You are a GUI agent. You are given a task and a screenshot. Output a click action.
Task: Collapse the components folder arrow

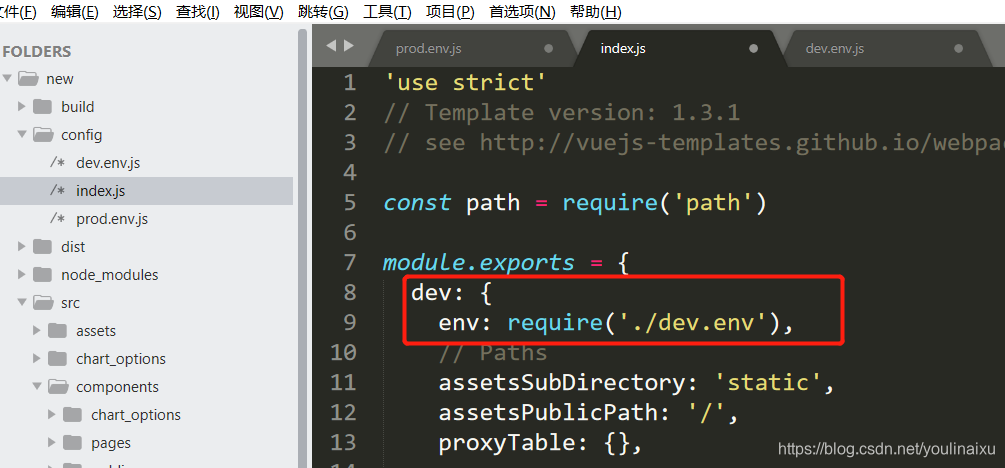(x=37, y=387)
